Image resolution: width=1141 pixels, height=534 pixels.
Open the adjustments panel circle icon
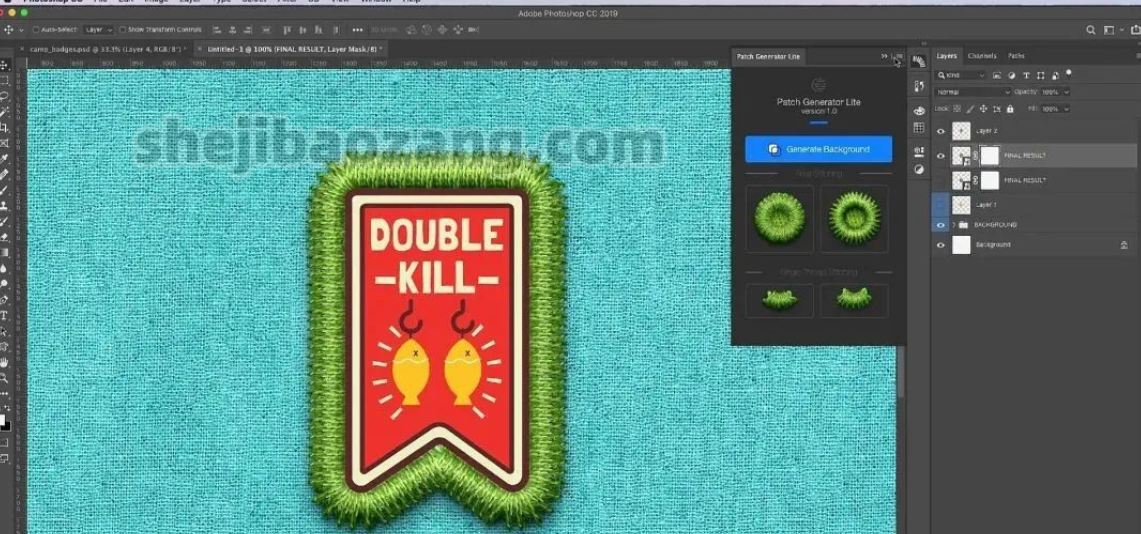coord(919,170)
